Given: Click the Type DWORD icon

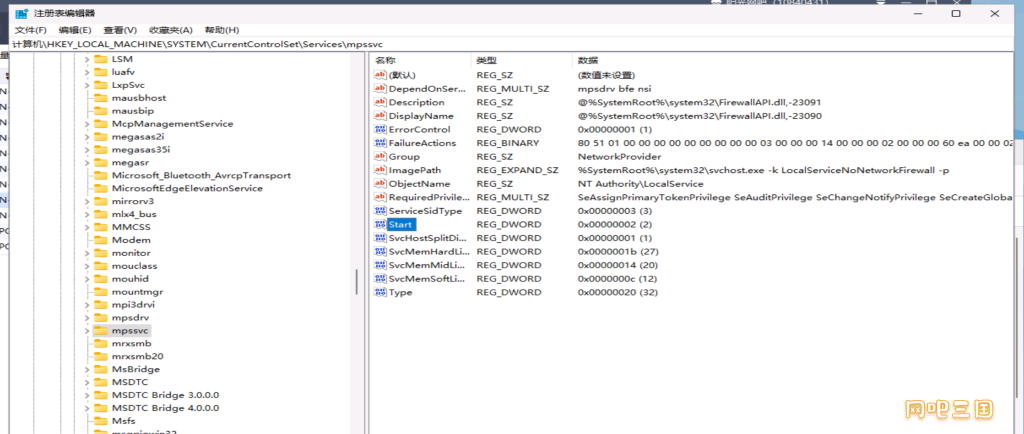Looking at the screenshot, I should pos(380,292).
